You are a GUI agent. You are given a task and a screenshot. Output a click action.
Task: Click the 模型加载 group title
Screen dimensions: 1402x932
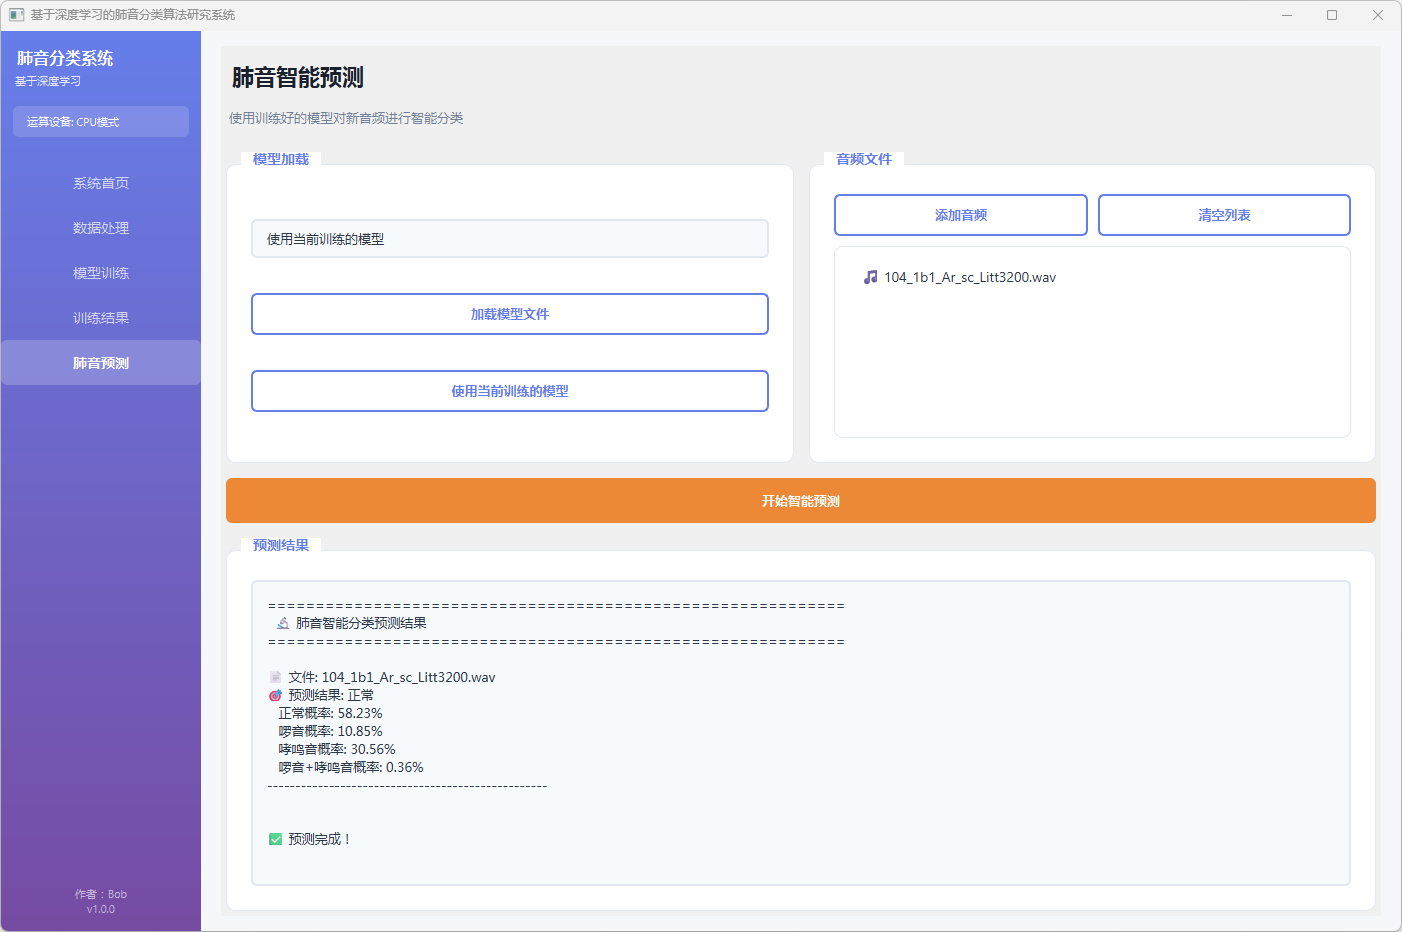(281, 159)
